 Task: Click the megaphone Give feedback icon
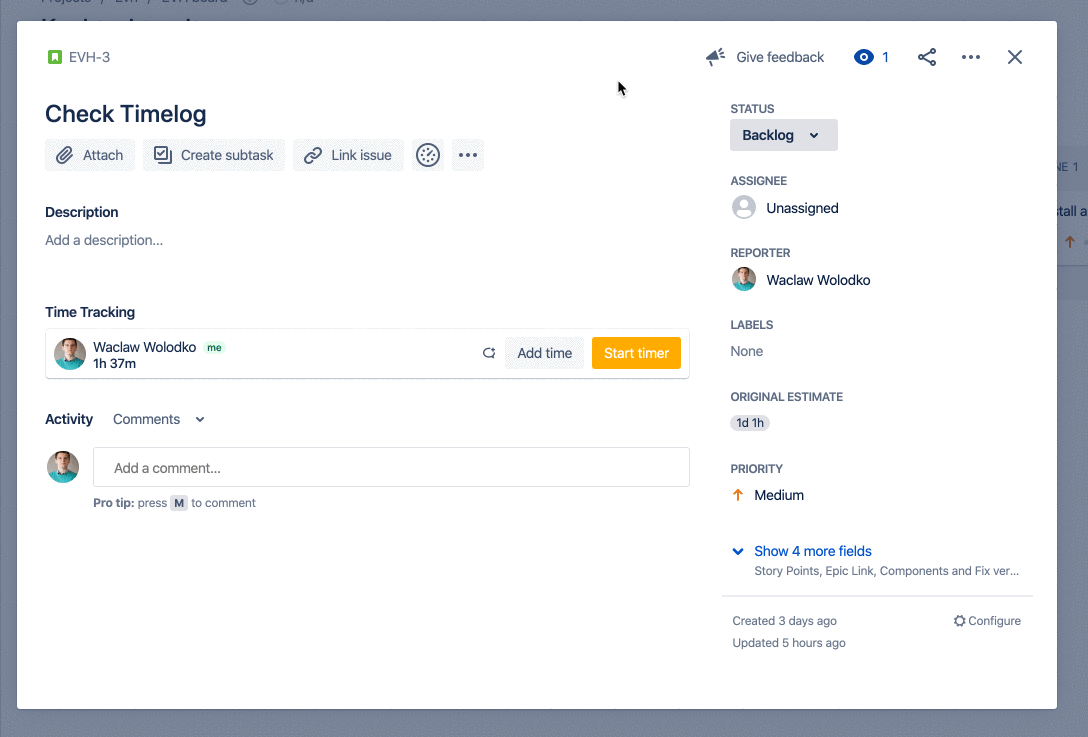(x=715, y=57)
